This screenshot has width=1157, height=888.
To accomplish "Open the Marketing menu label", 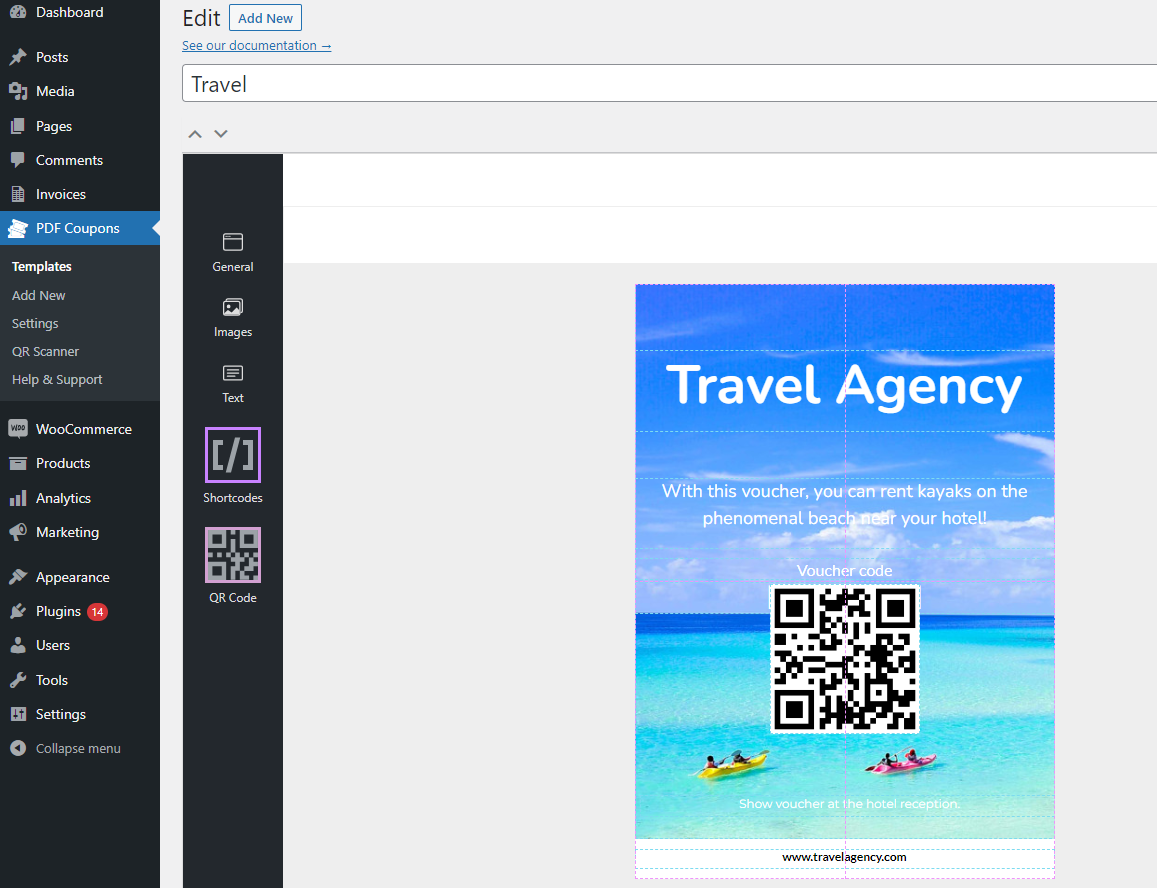I will [67, 532].
